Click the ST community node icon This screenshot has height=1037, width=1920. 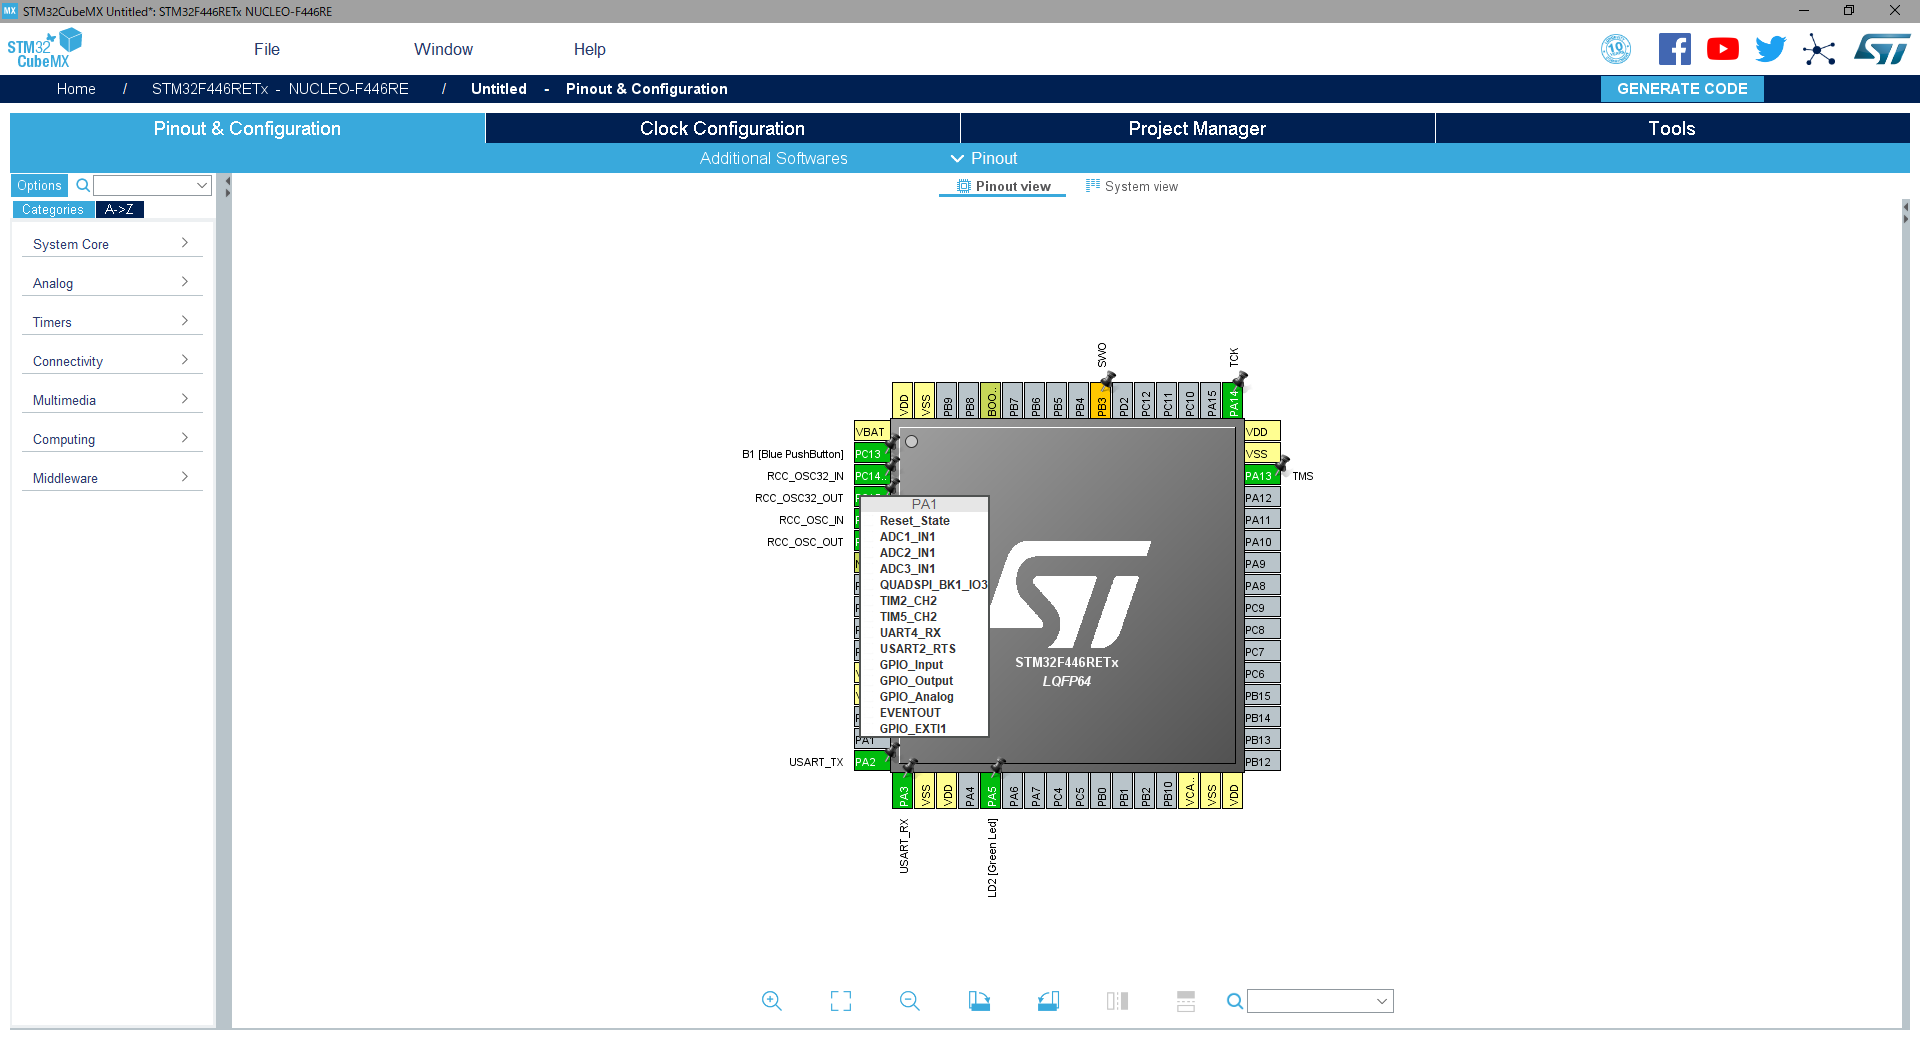pyautogui.click(x=1819, y=49)
